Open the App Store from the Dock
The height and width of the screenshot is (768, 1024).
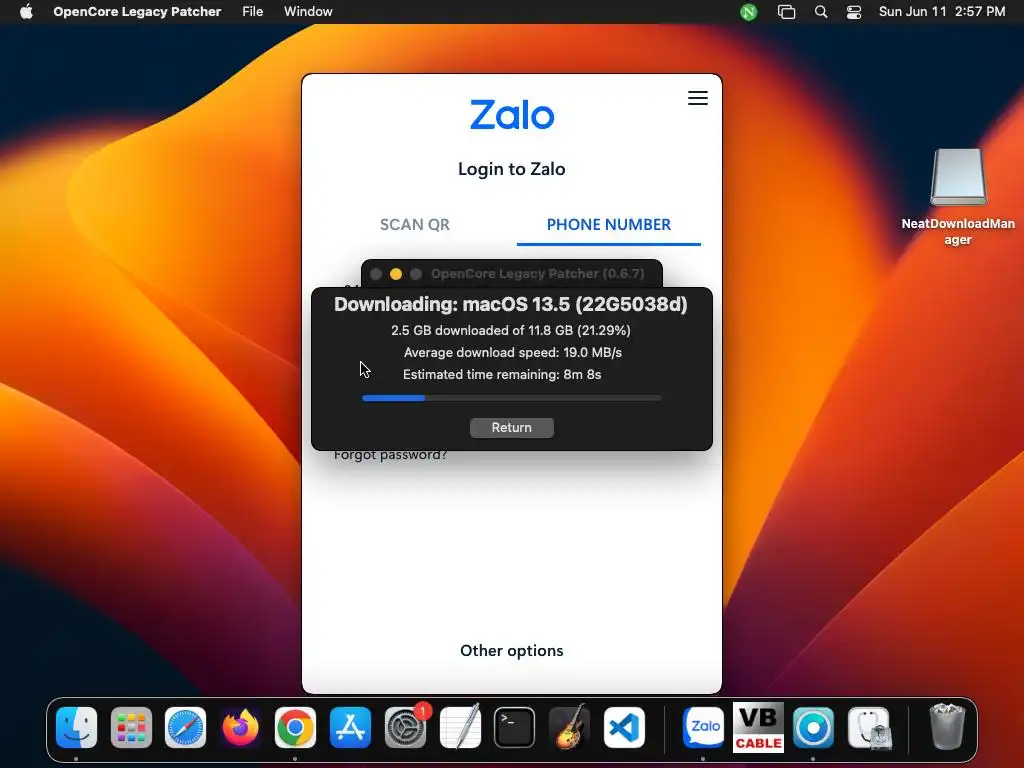[350, 728]
